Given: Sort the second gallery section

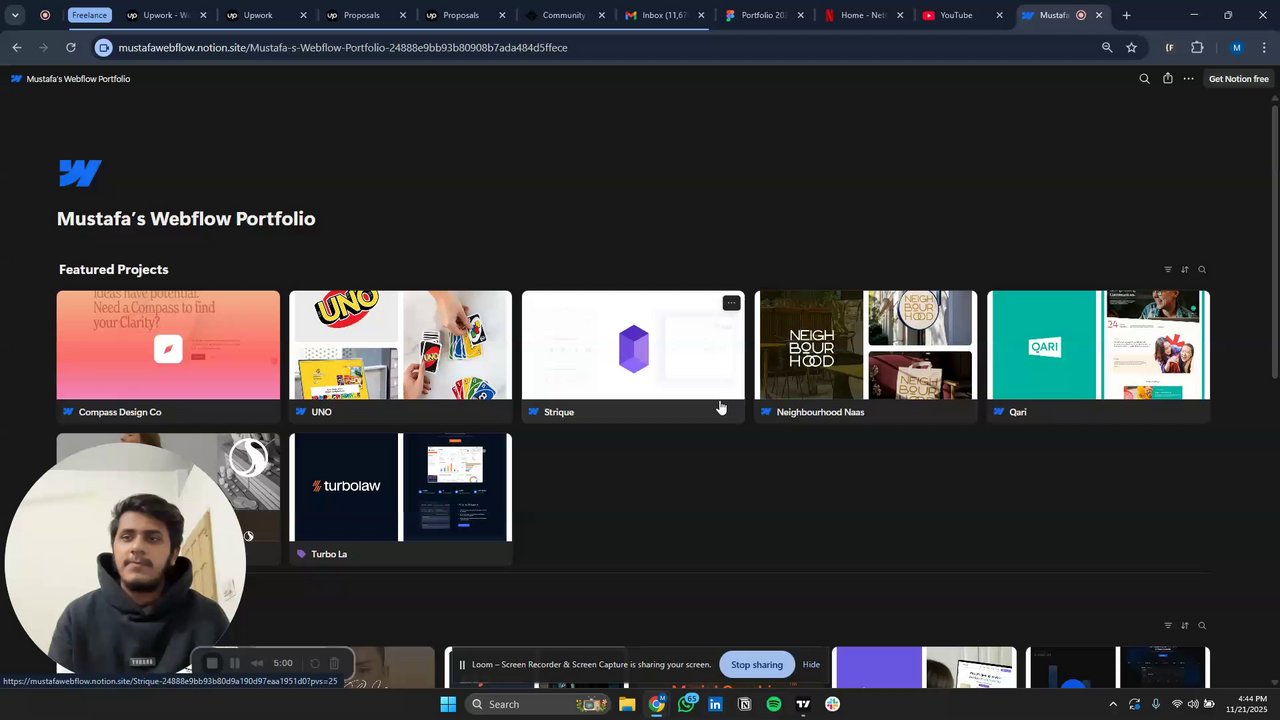Looking at the screenshot, I should [1185, 626].
